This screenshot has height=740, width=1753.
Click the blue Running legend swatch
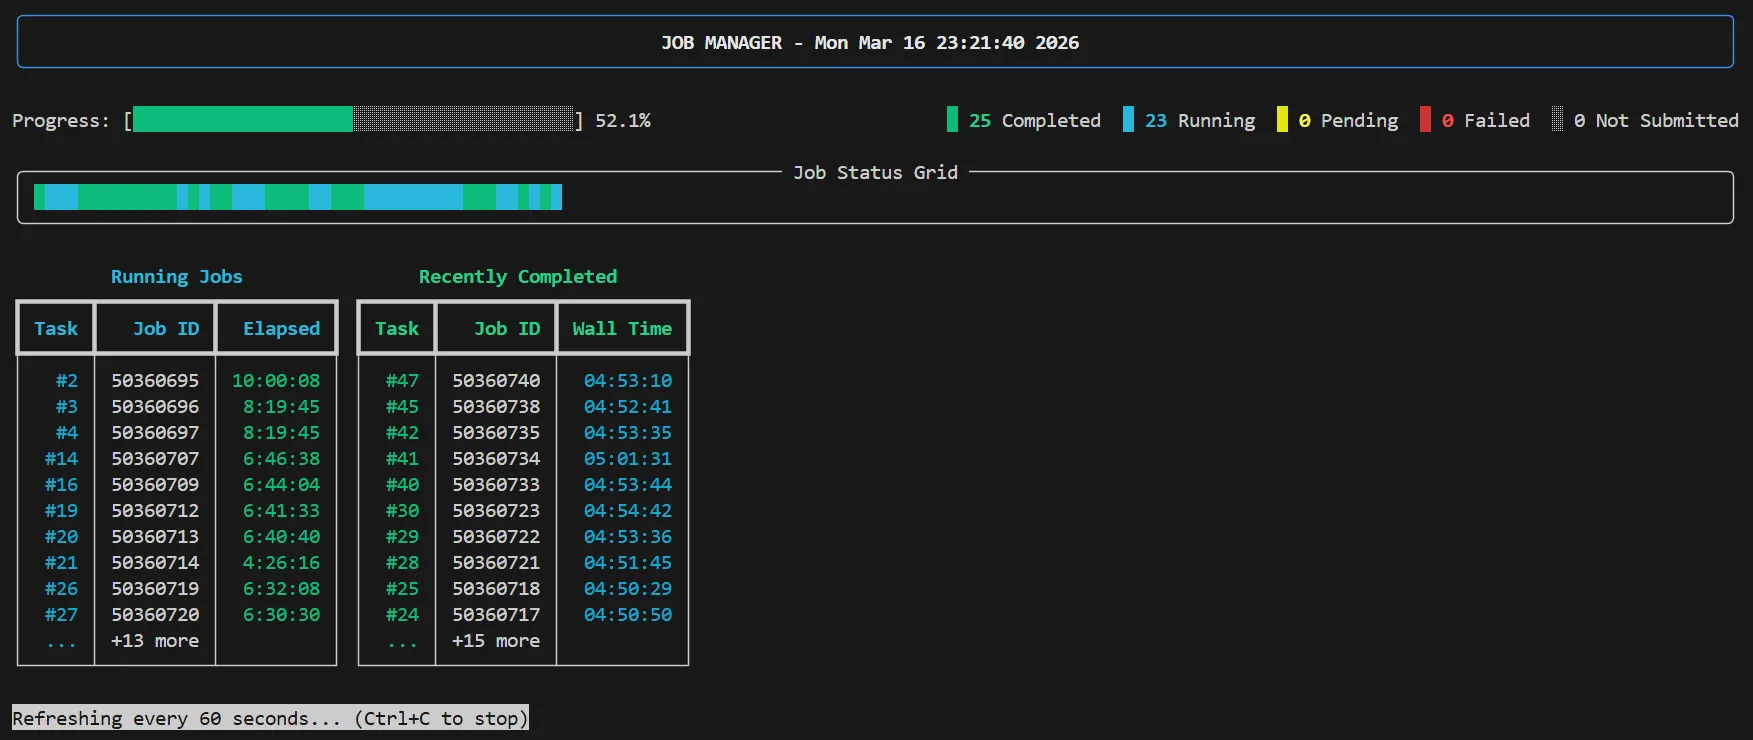click(1128, 120)
